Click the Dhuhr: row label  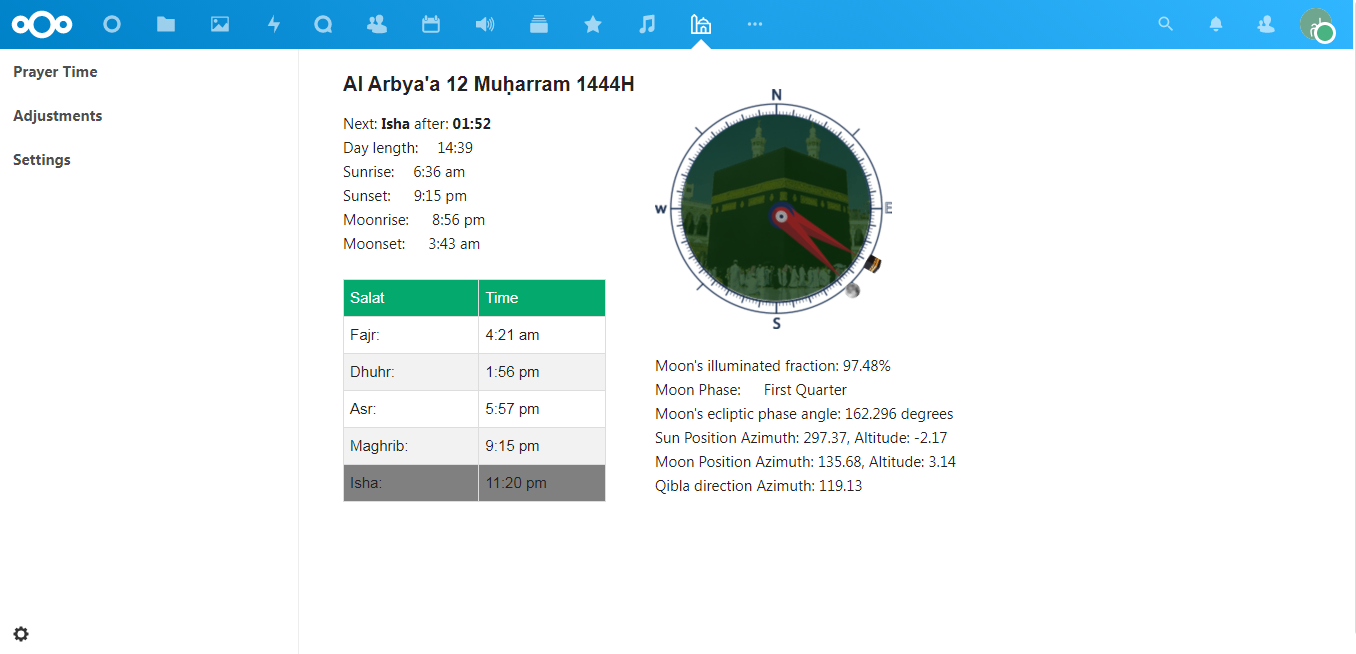coord(372,372)
